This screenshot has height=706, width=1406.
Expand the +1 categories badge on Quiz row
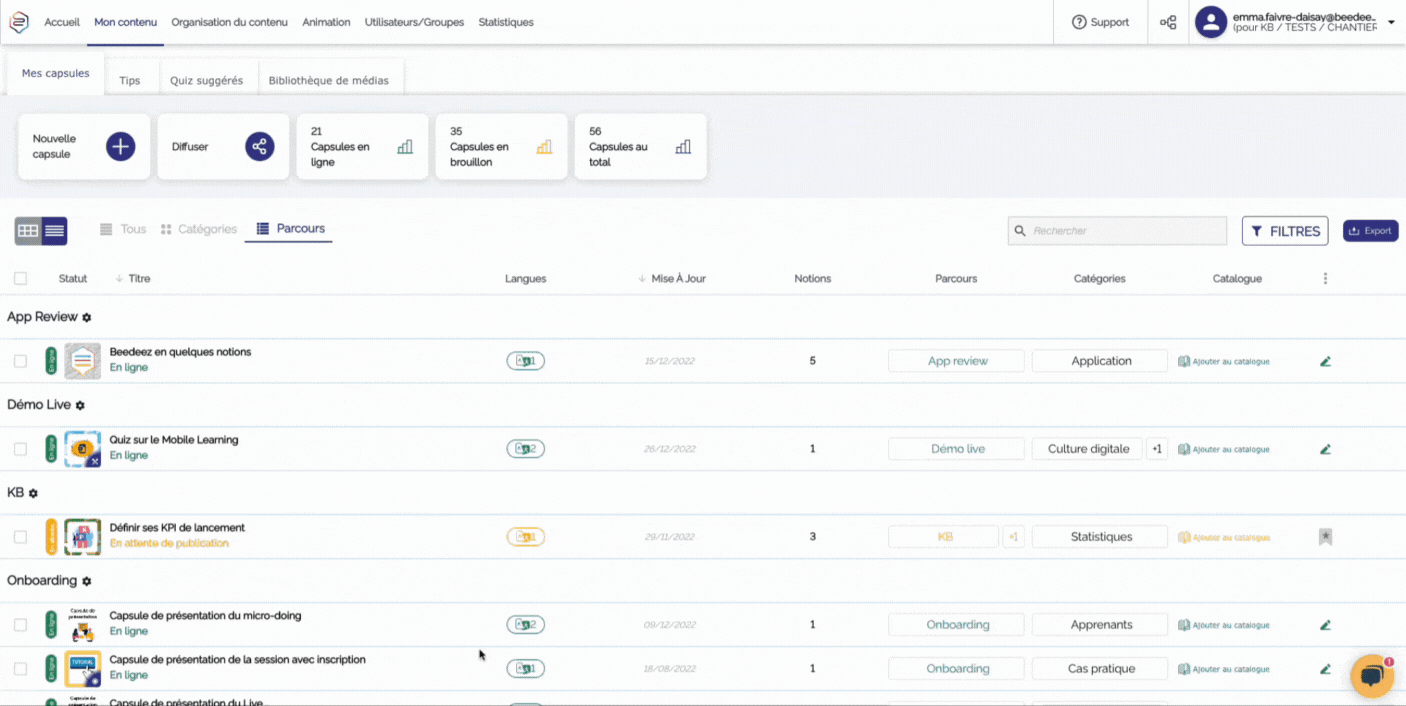point(1156,449)
